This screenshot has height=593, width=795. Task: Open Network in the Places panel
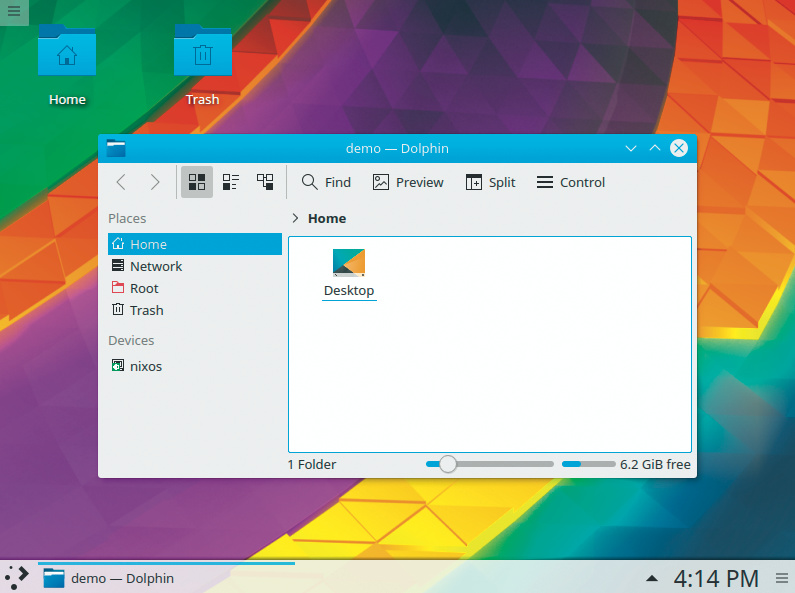(x=155, y=266)
